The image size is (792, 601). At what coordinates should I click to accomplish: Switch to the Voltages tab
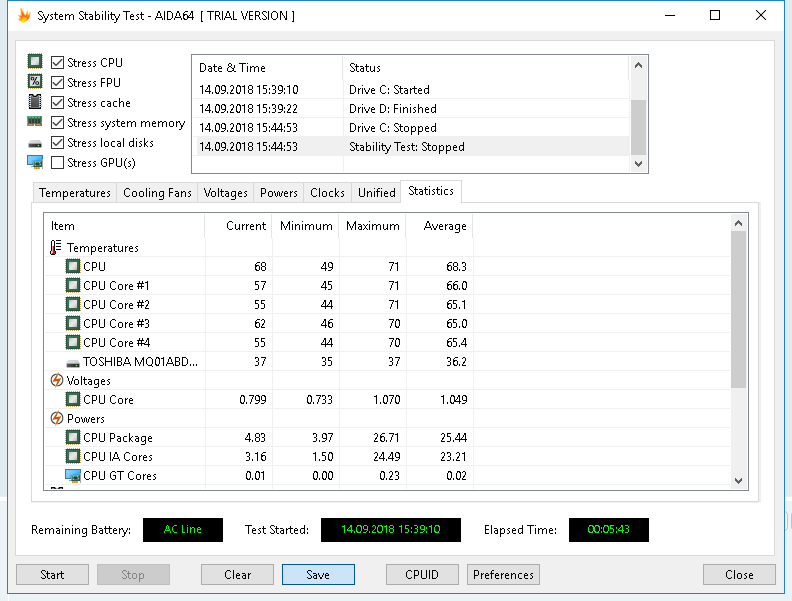pyautogui.click(x=225, y=193)
